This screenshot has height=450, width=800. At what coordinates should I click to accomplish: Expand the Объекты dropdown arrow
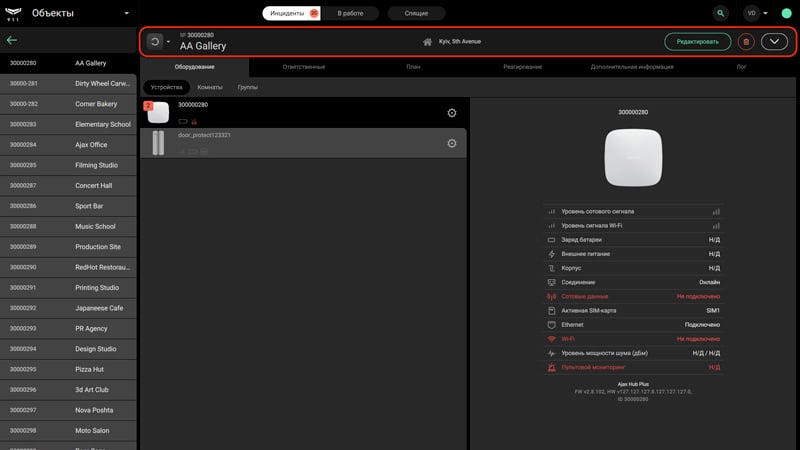[x=127, y=13]
